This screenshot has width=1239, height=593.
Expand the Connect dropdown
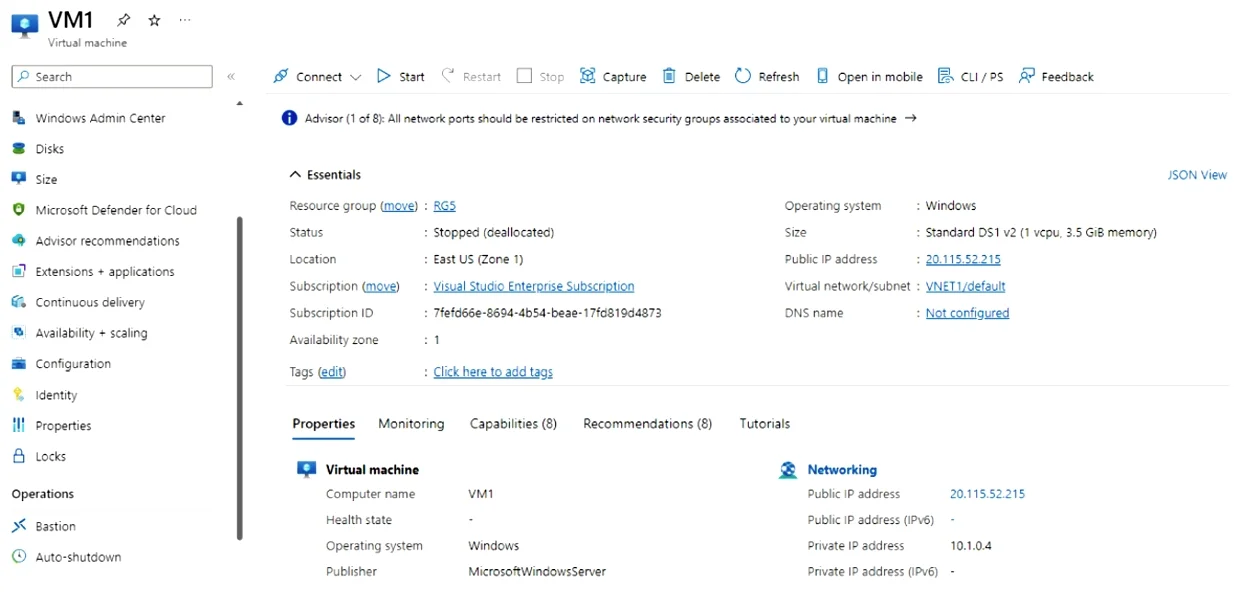[x=355, y=77]
